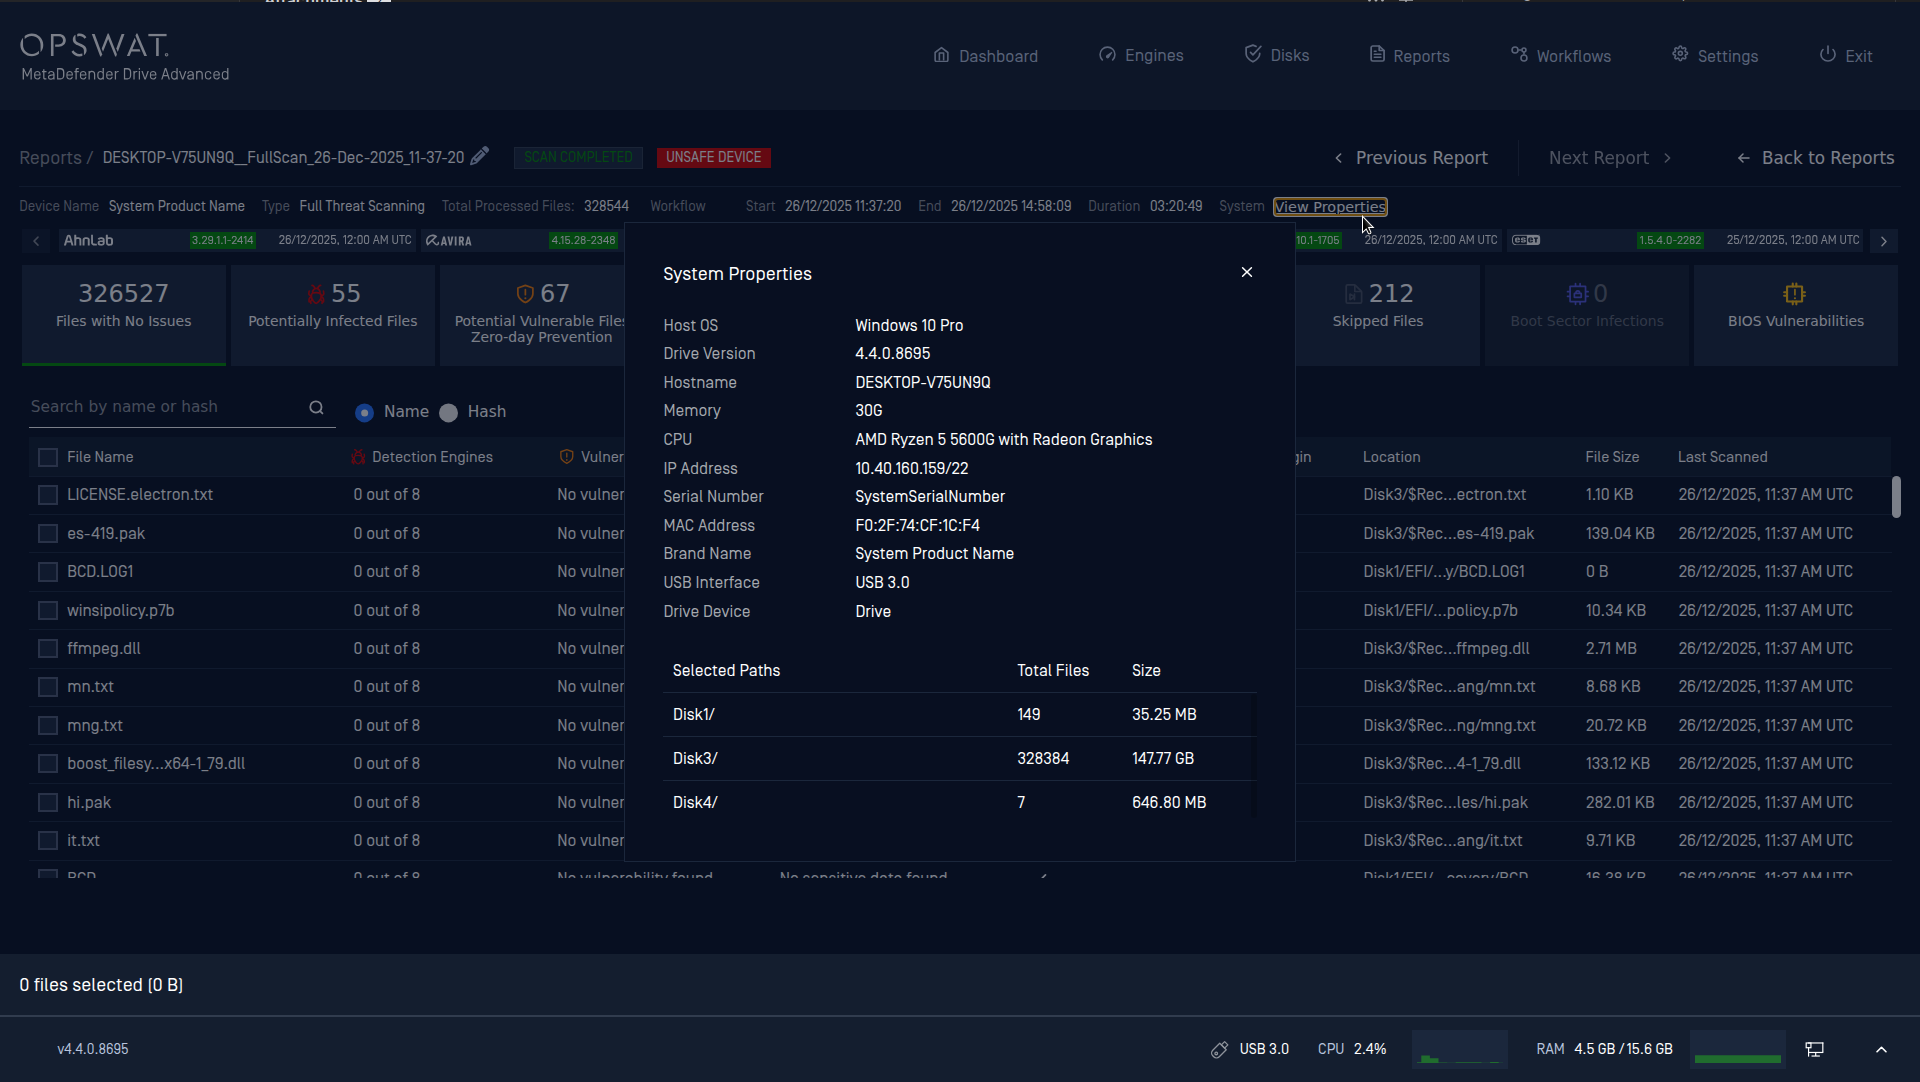
Task: Select the Hash search radio button
Action: pos(449,412)
